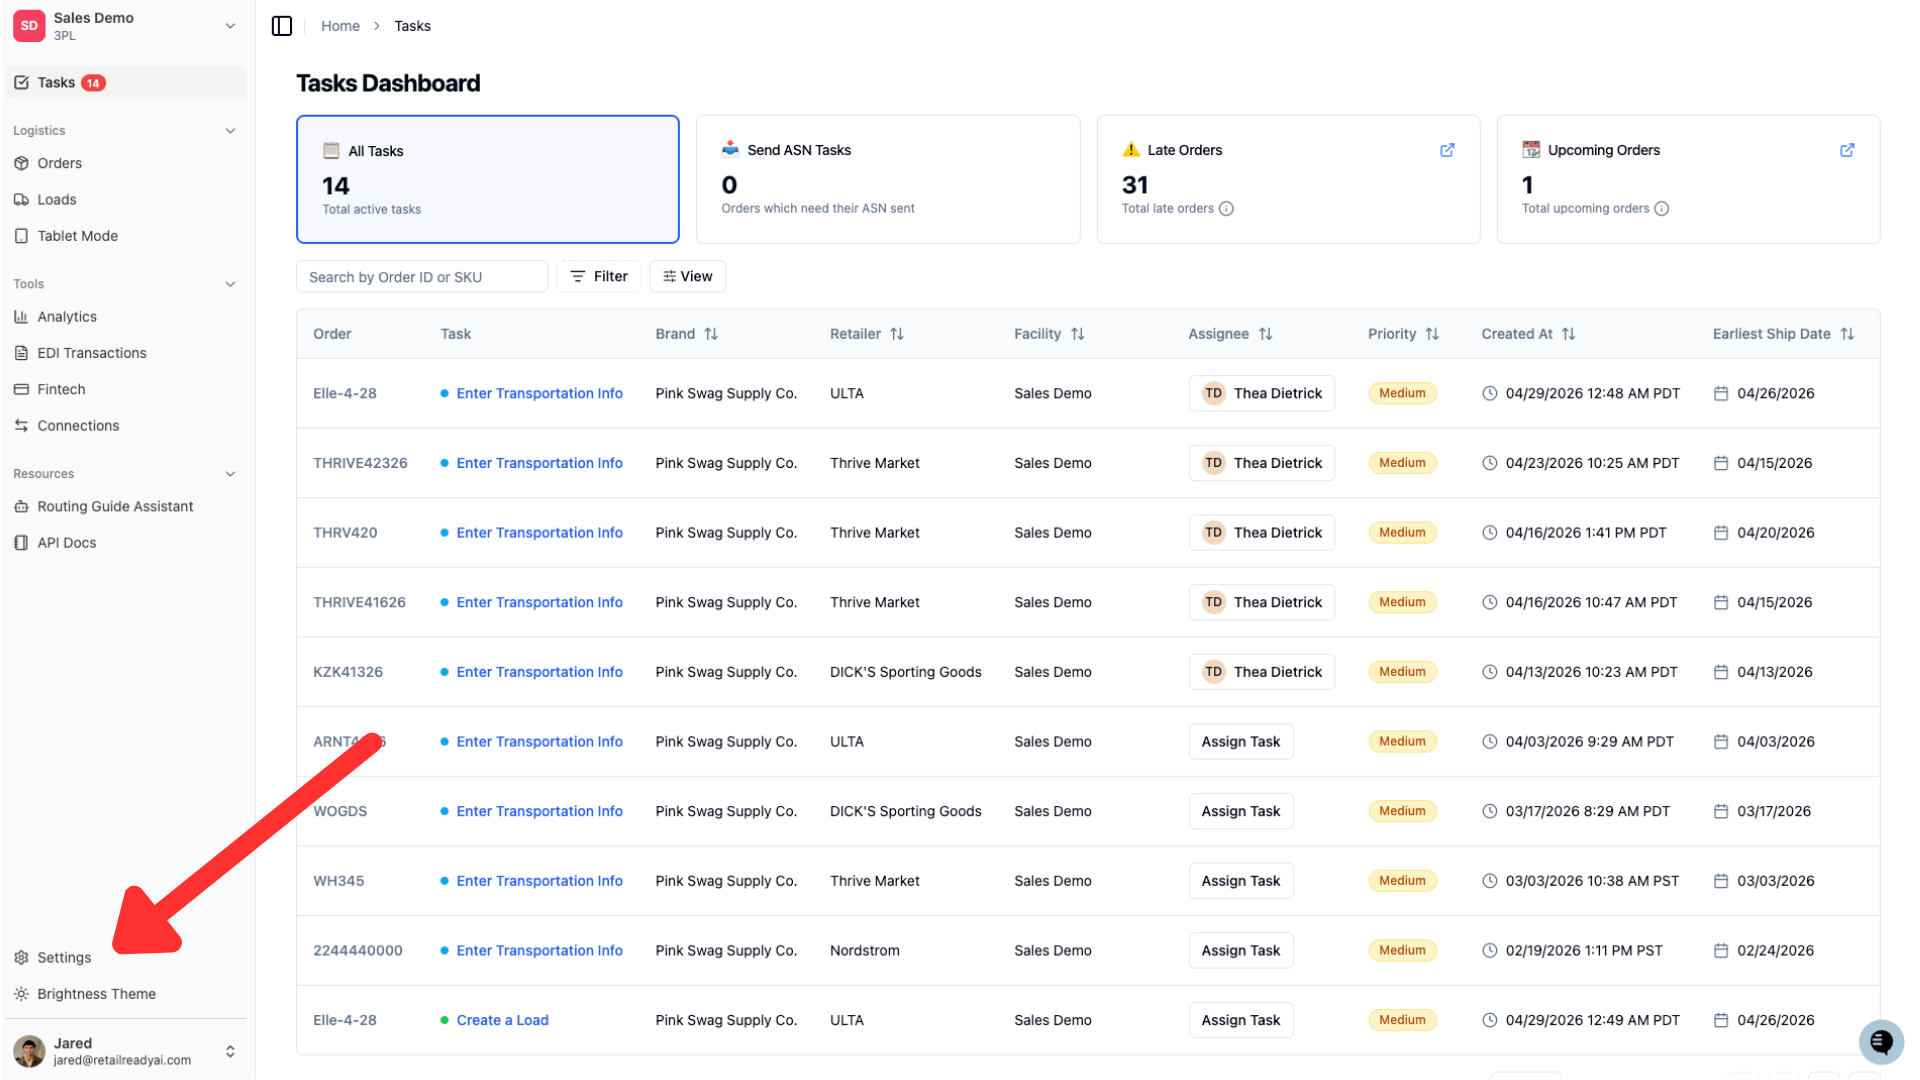Sort table by Assignee column arrows

point(1265,334)
